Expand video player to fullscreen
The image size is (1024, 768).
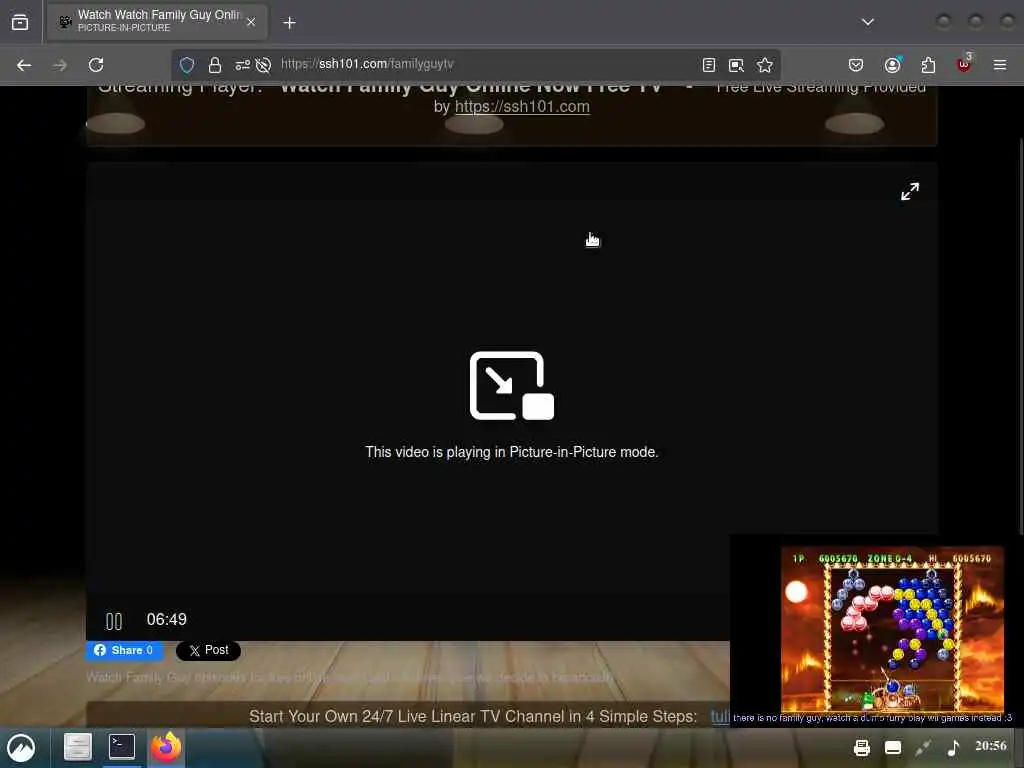(x=910, y=191)
